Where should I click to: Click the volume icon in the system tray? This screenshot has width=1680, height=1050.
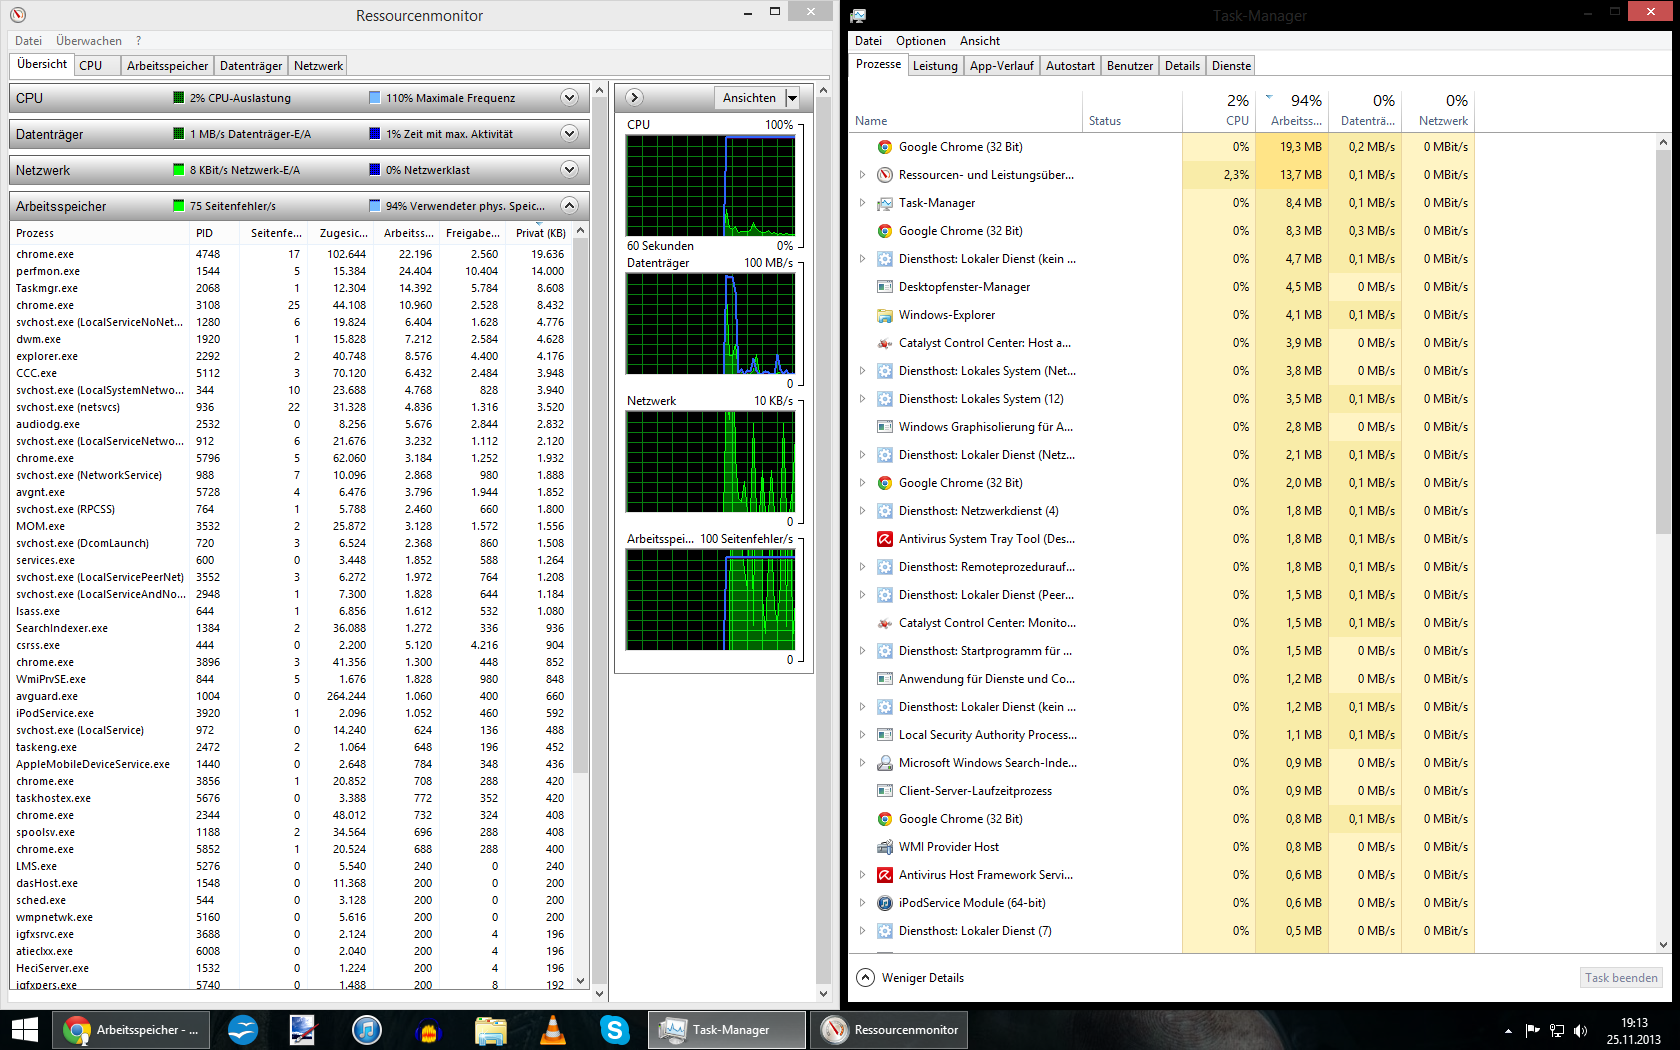point(1580,1031)
